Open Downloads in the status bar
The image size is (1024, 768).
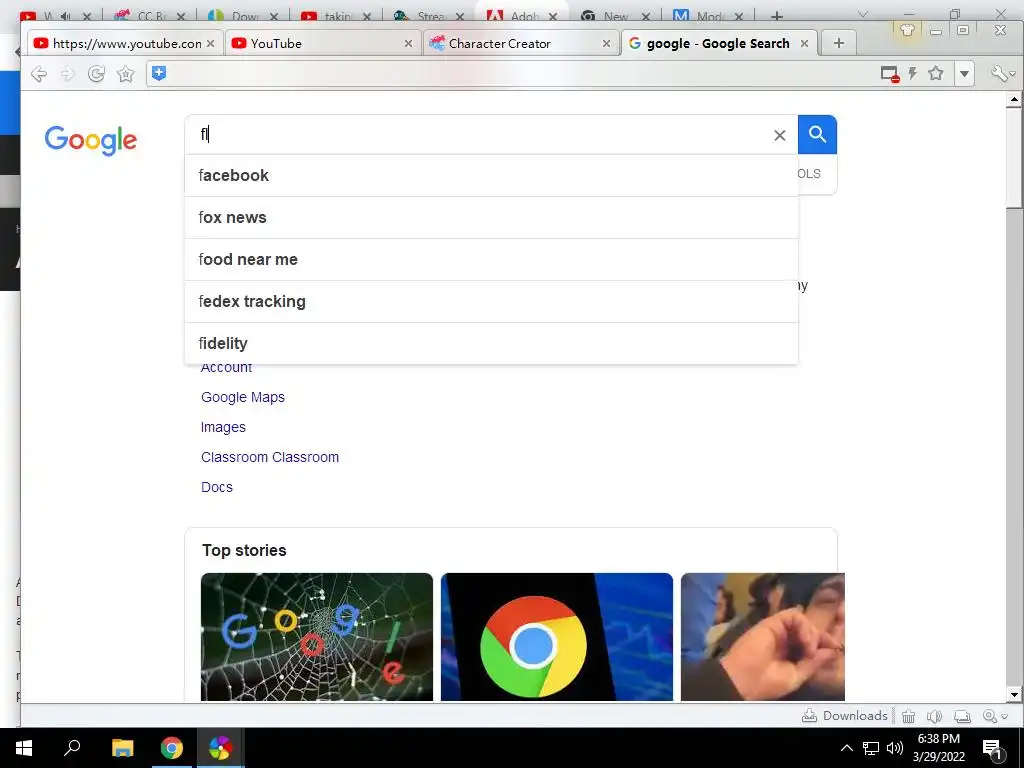844,716
